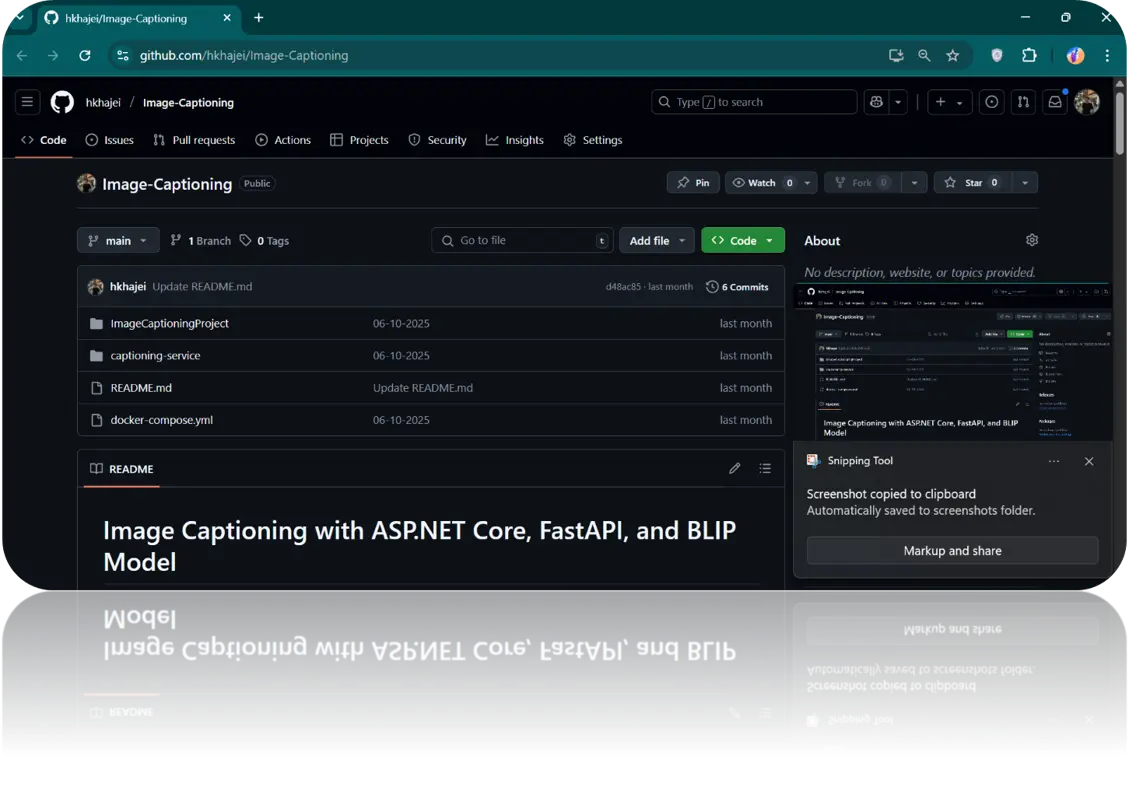
Task: Open the green Code dropdown
Action: pos(742,241)
